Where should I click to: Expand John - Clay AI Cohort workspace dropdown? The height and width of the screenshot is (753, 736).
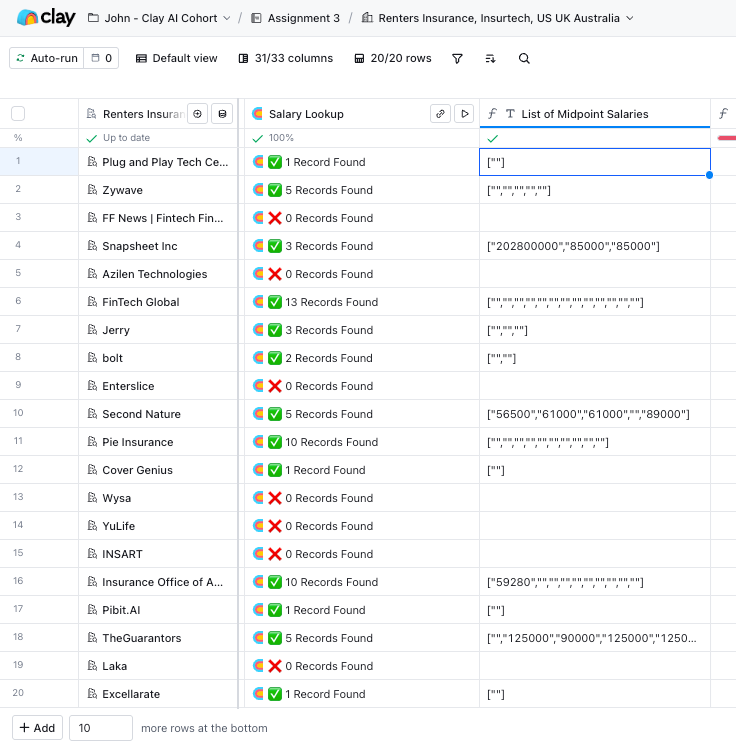click(227, 18)
